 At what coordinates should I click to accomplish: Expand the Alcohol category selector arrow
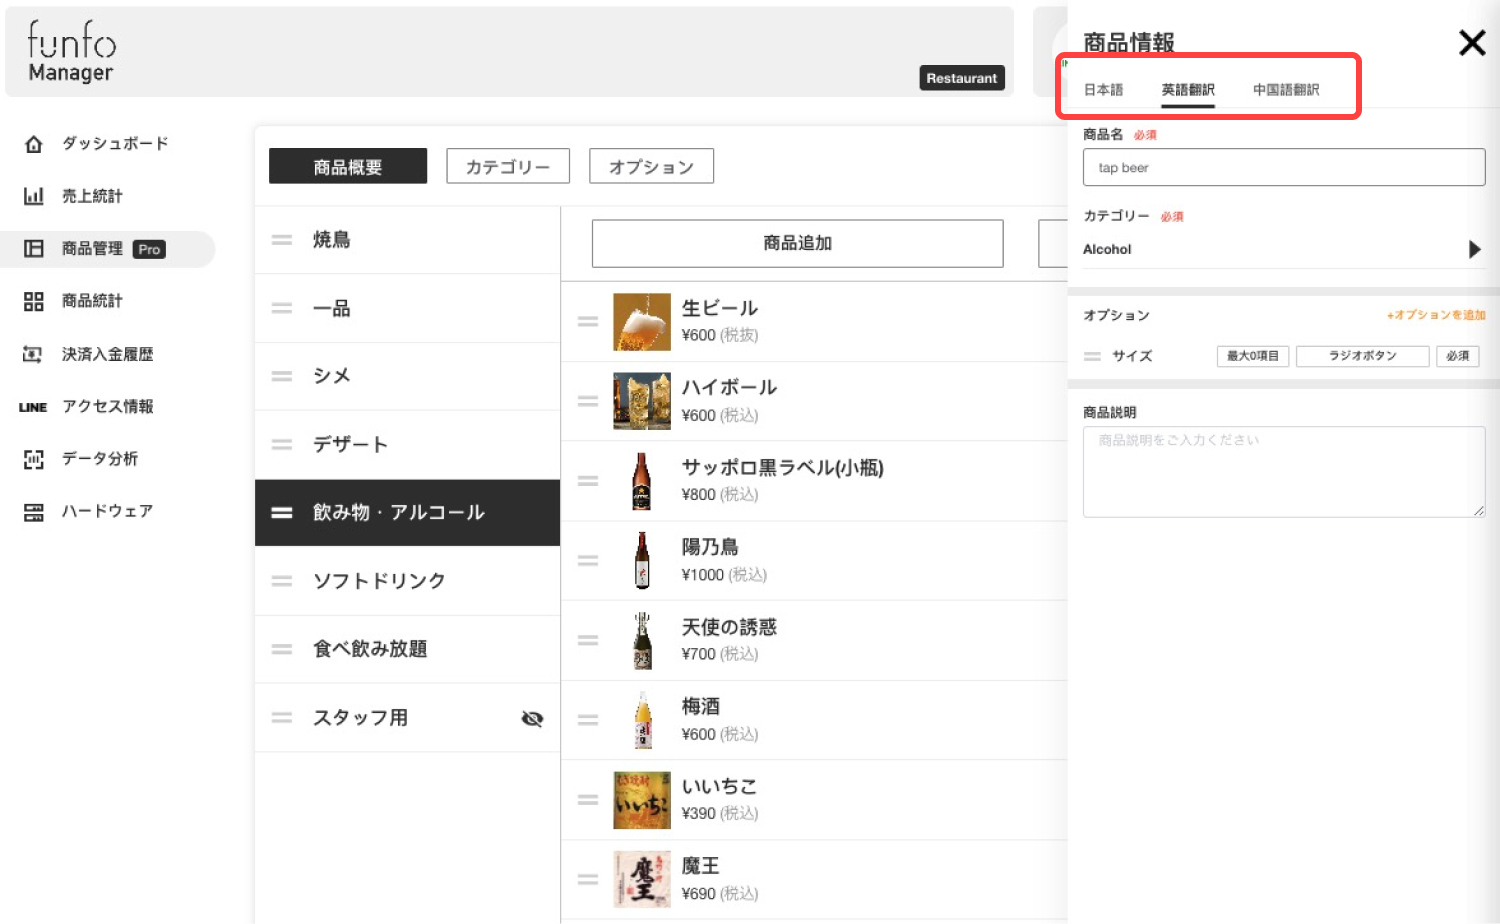click(x=1474, y=249)
